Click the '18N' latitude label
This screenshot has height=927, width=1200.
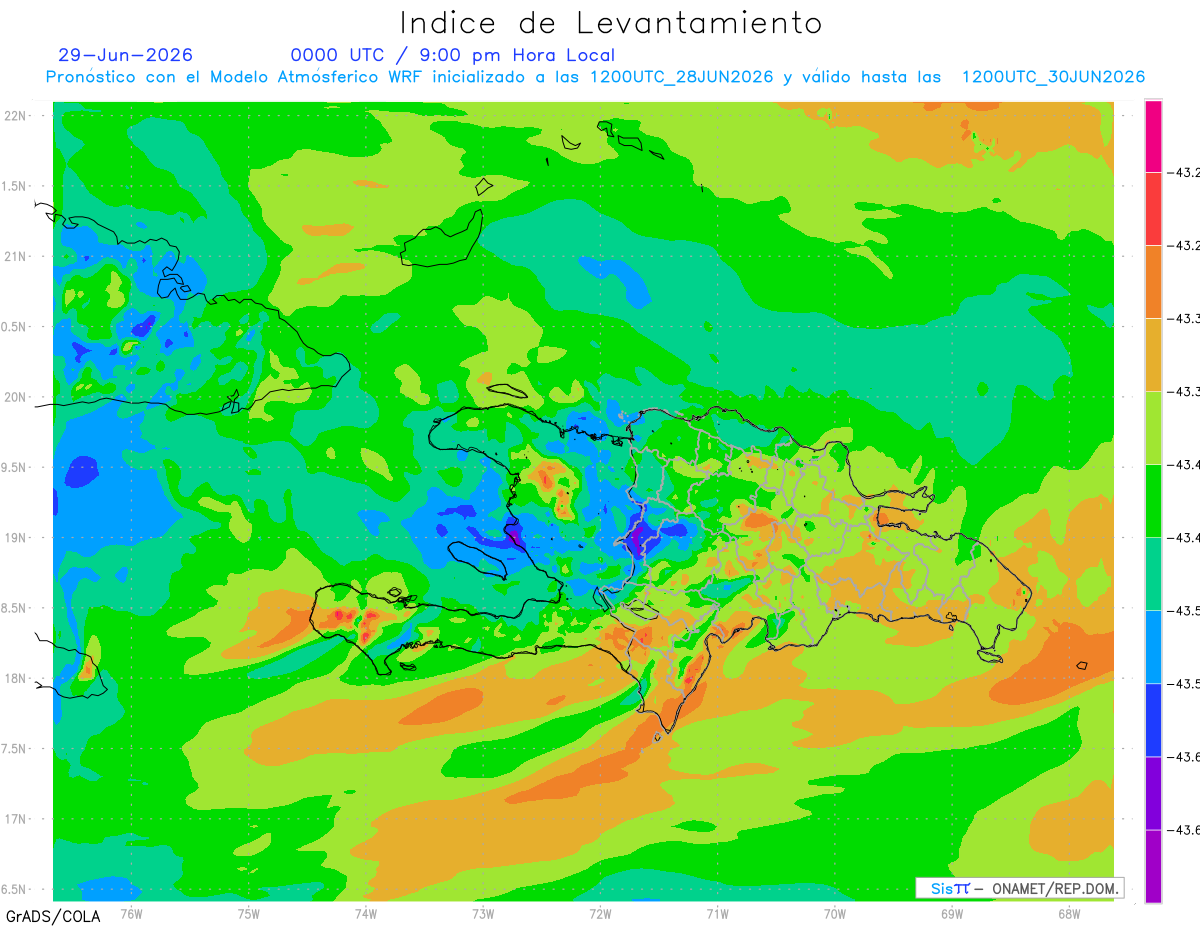[x=15, y=678]
